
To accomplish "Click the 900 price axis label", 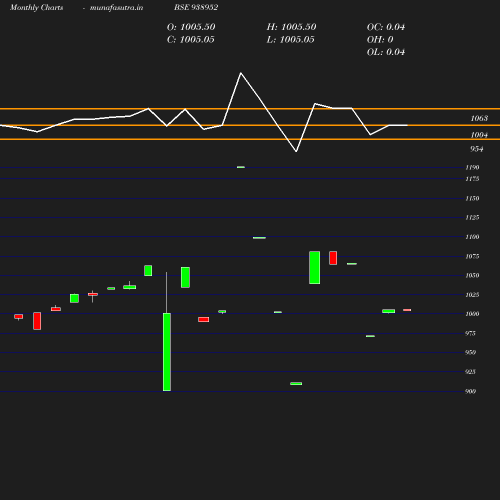I will (470, 391).
